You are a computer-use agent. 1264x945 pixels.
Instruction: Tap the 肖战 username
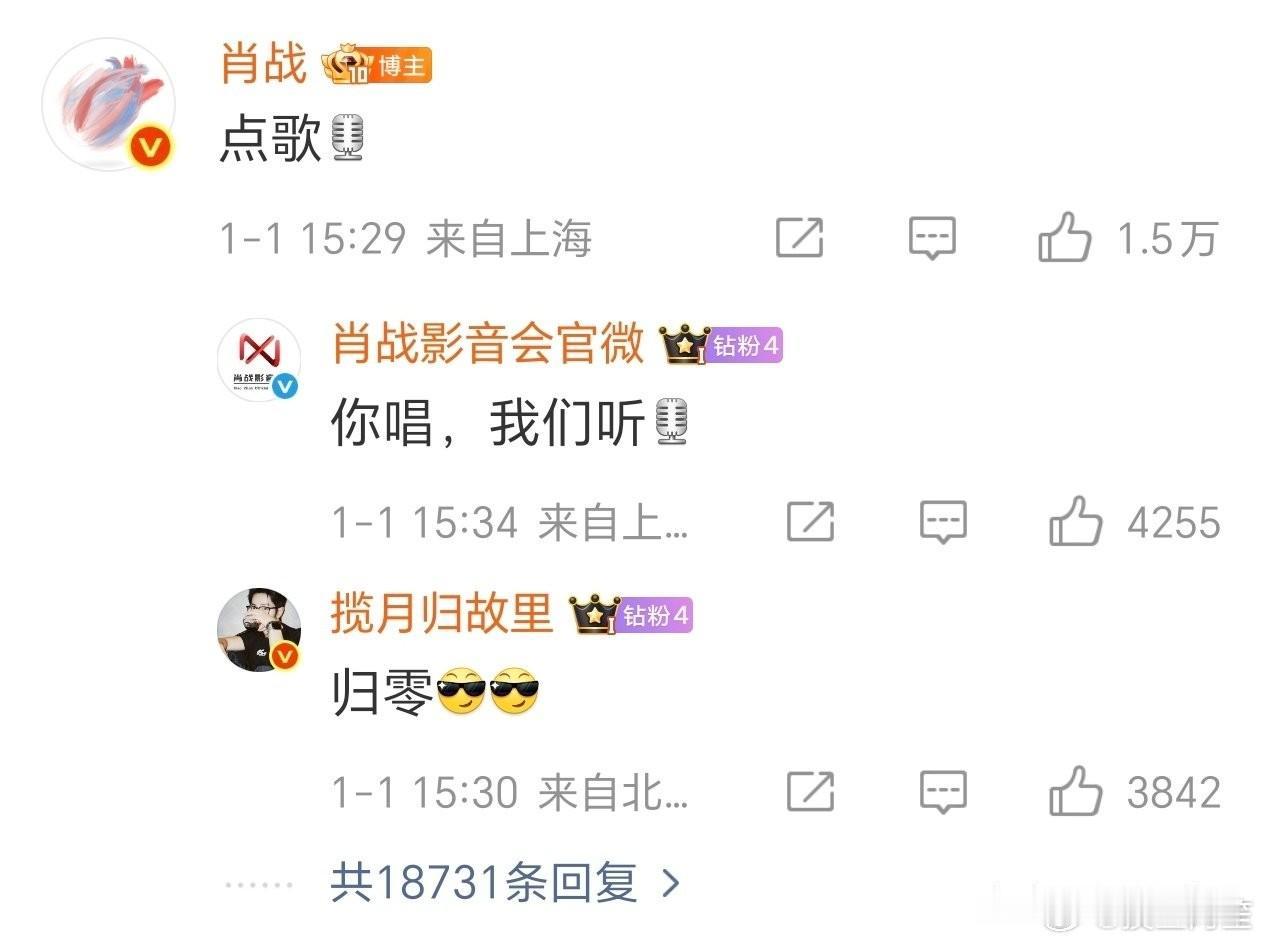point(264,64)
